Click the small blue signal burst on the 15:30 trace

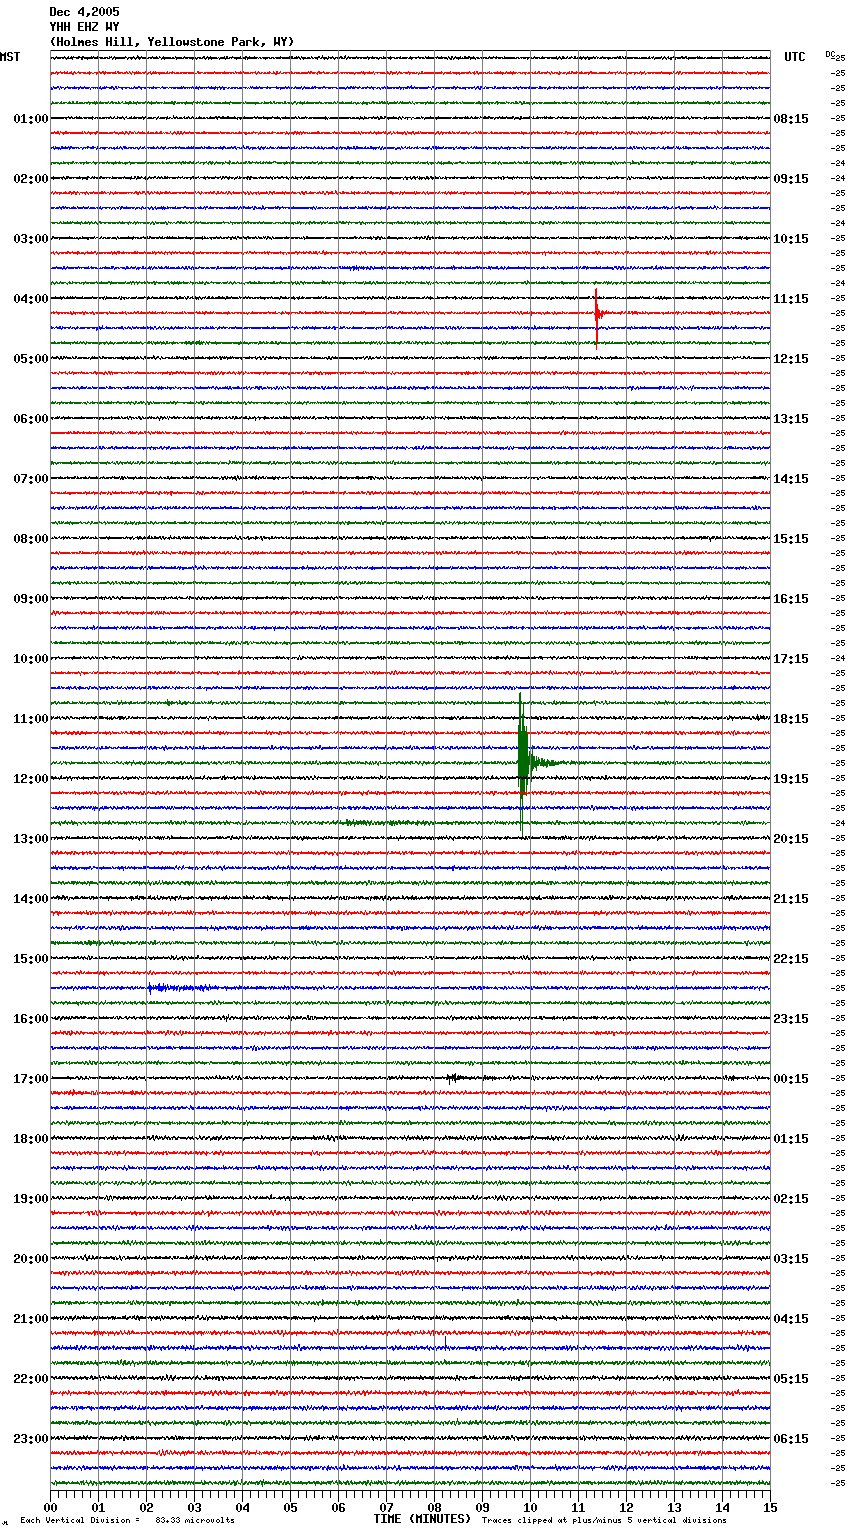point(180,988)
